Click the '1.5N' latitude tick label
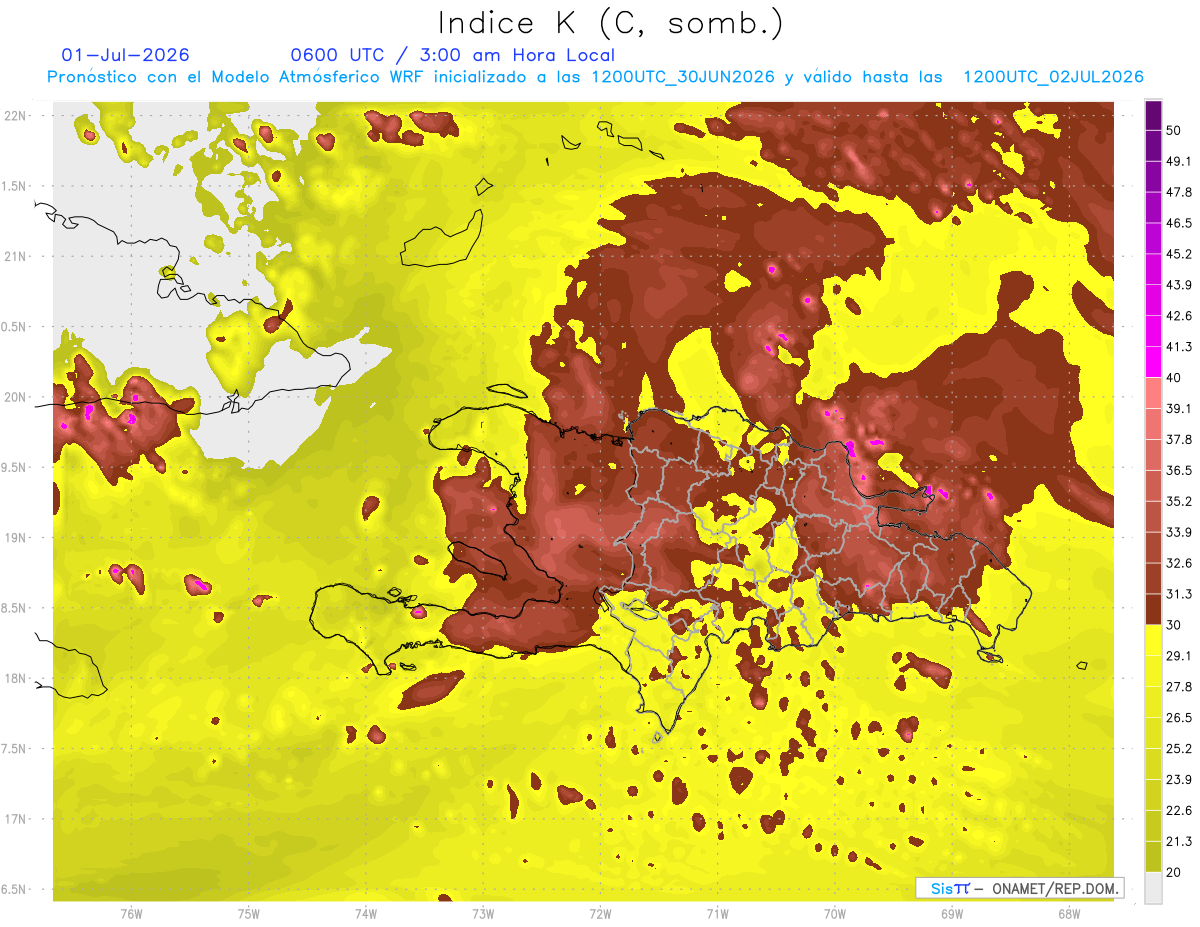Screen dimensions: 1200x927 tap(16, 186)
